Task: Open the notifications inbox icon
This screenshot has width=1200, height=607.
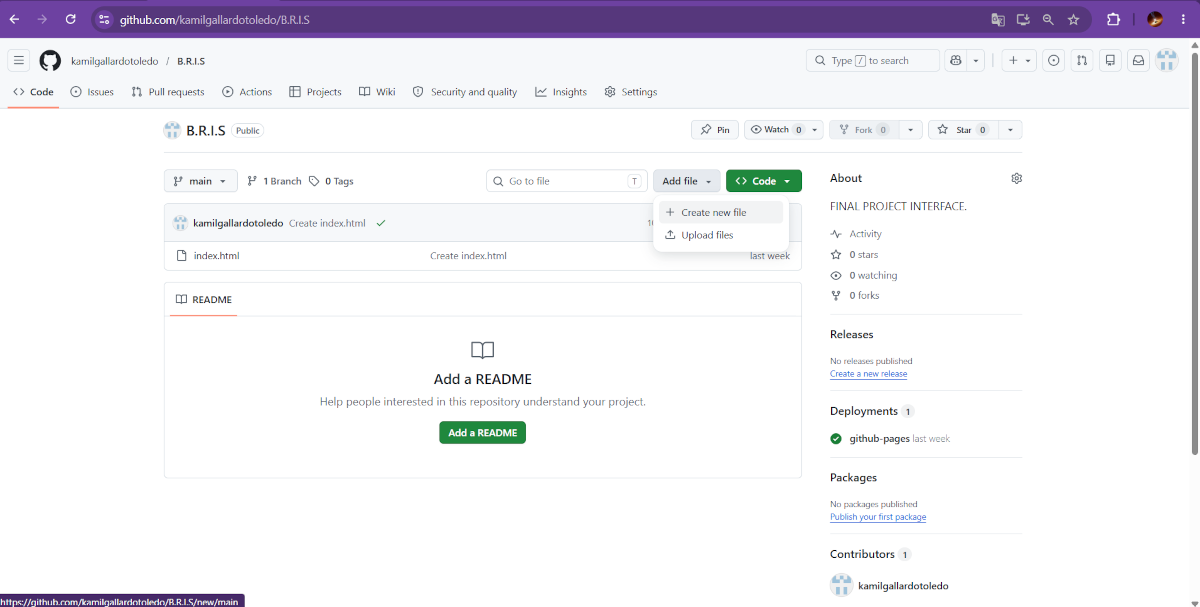Action: pos(1138,61)
